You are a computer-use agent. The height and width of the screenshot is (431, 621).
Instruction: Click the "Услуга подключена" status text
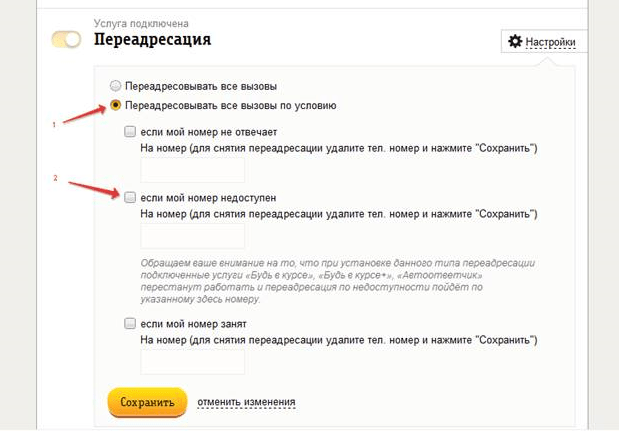click(x=140, y=22)
